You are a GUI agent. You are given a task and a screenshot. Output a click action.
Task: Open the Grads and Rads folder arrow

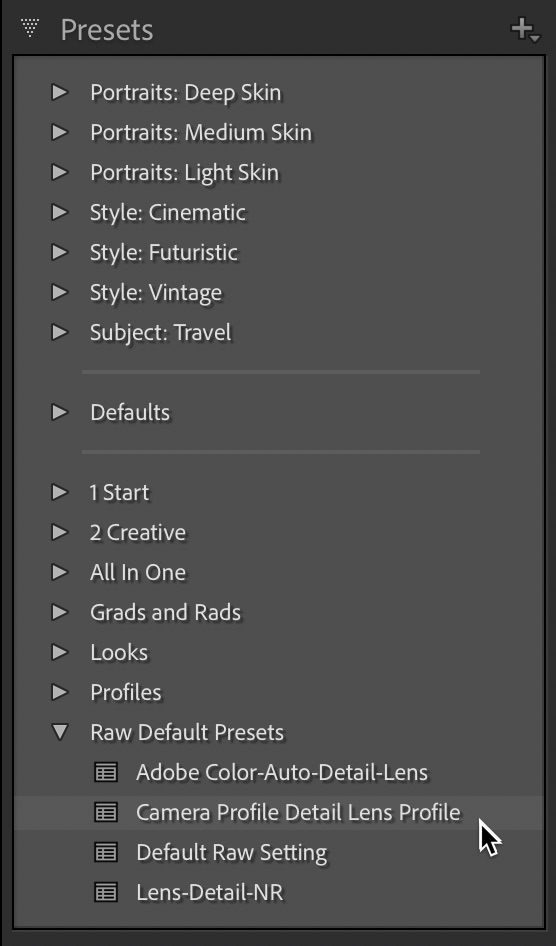tap(60, 612)
